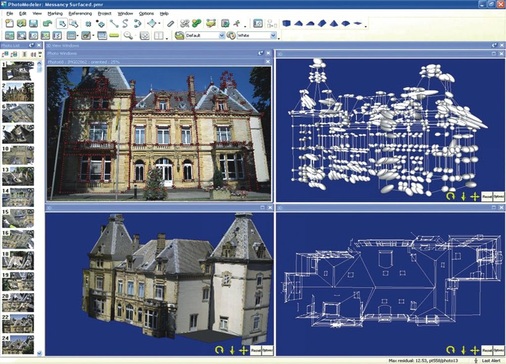Open the Edit menu

click(23, 13)
